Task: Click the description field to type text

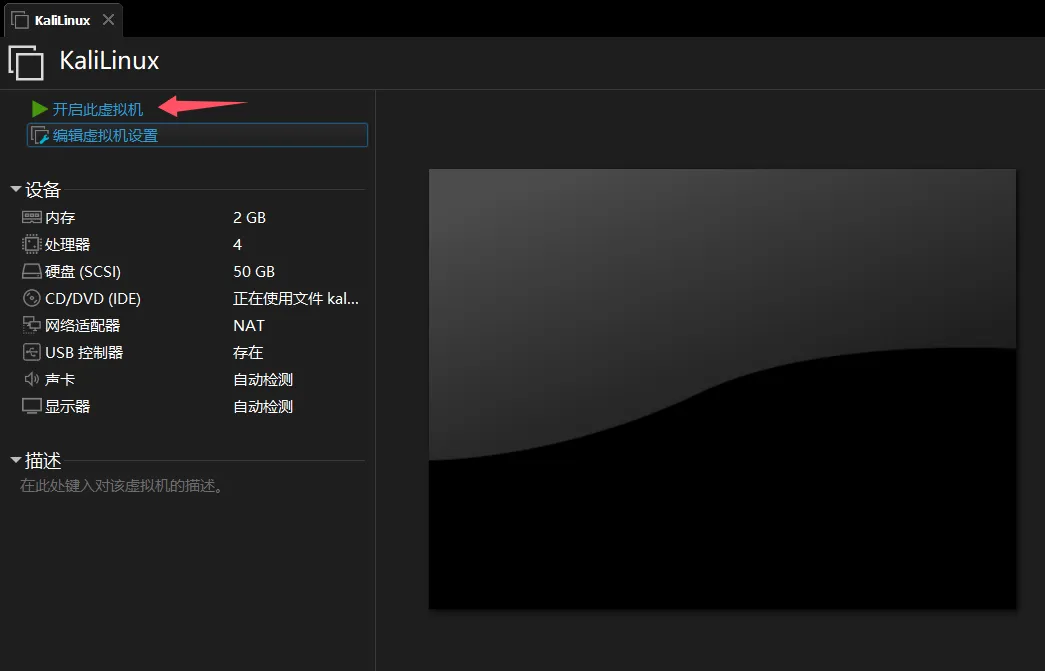Action: tap(121, 486)
